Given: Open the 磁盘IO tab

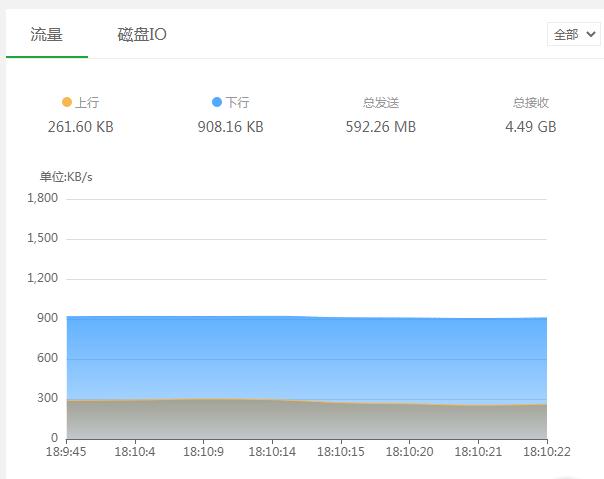Looking at the screenshot, I should coord(142,35).
